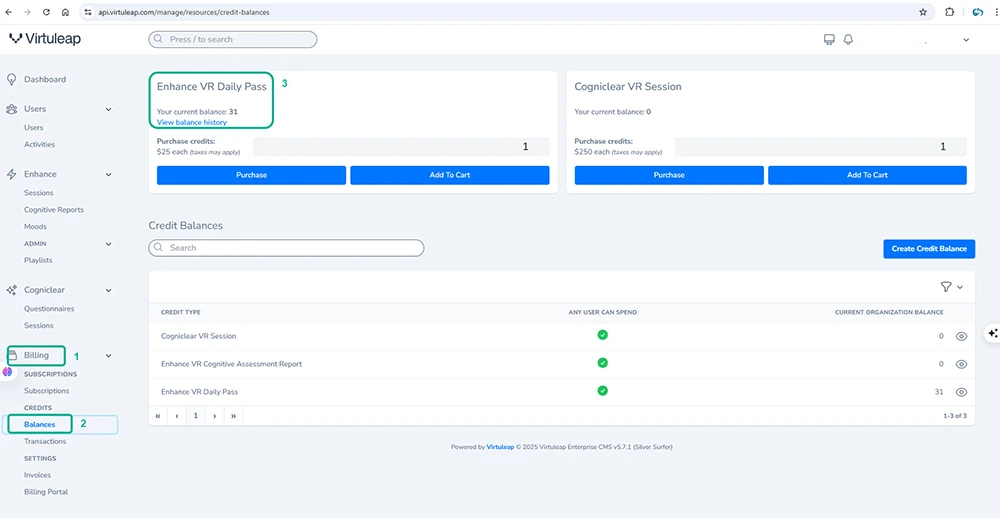Sort by CREDIT TYPE column header
Viewport: 1000px width, 518px height.
[x=181, y=313]
